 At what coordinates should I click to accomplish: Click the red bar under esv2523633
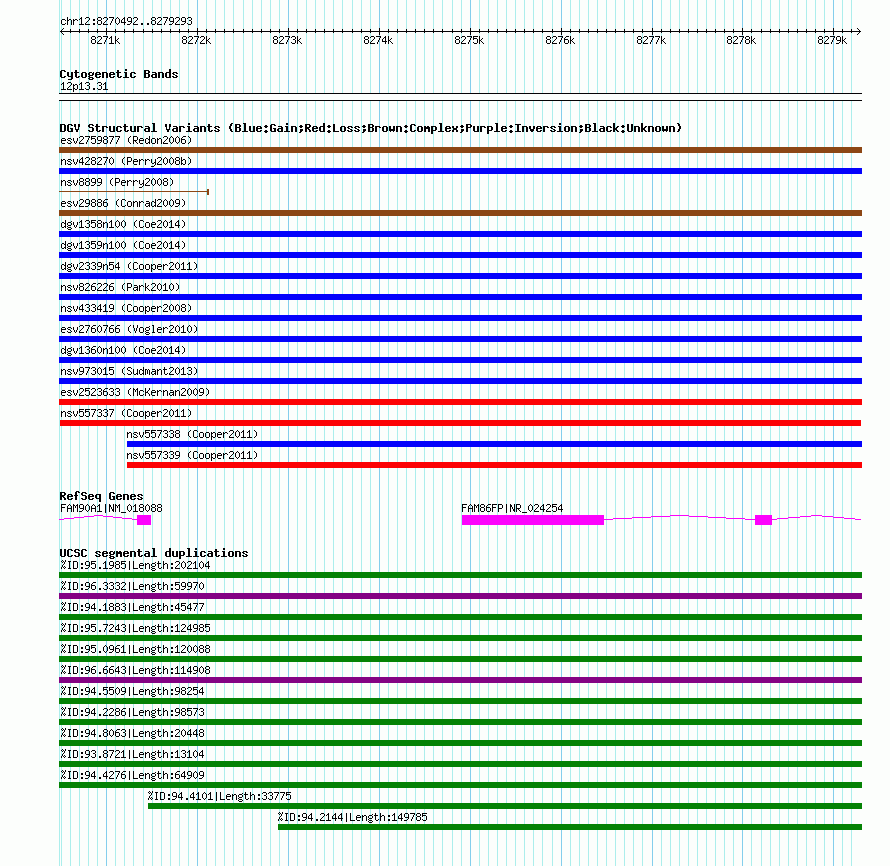coord(460,402)
